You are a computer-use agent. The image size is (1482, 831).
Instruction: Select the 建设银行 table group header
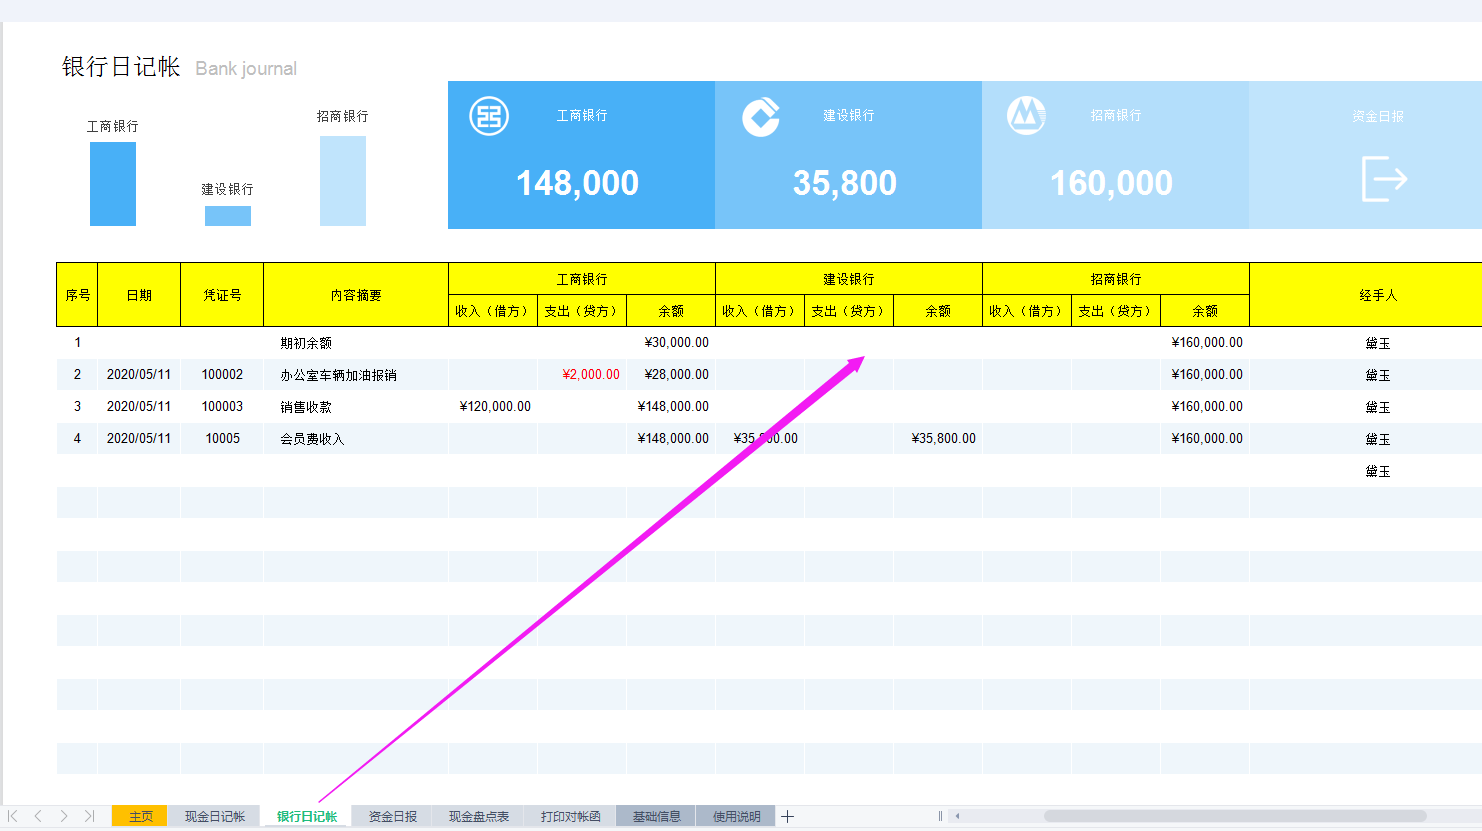(x=849, y=279)
